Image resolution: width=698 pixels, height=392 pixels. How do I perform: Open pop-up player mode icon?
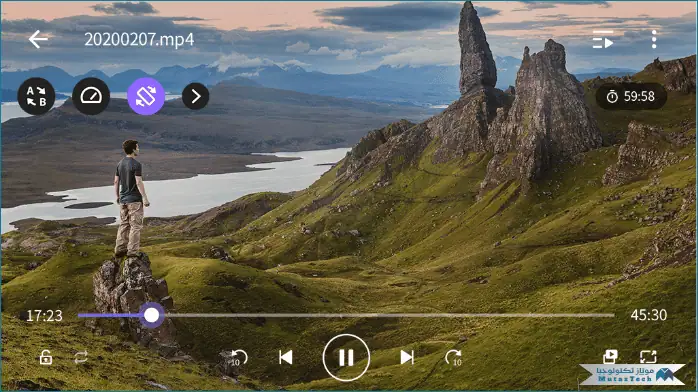tap(610, 356)
